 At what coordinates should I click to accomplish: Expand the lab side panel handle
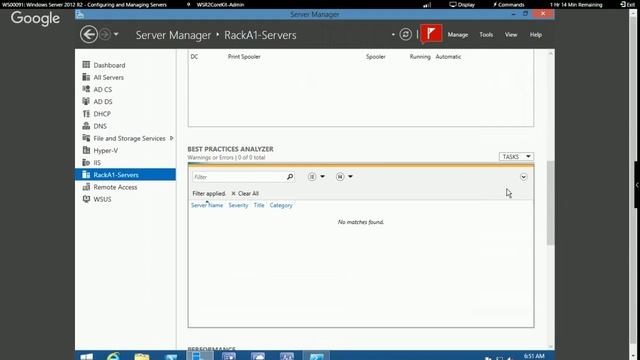[637, 185]
